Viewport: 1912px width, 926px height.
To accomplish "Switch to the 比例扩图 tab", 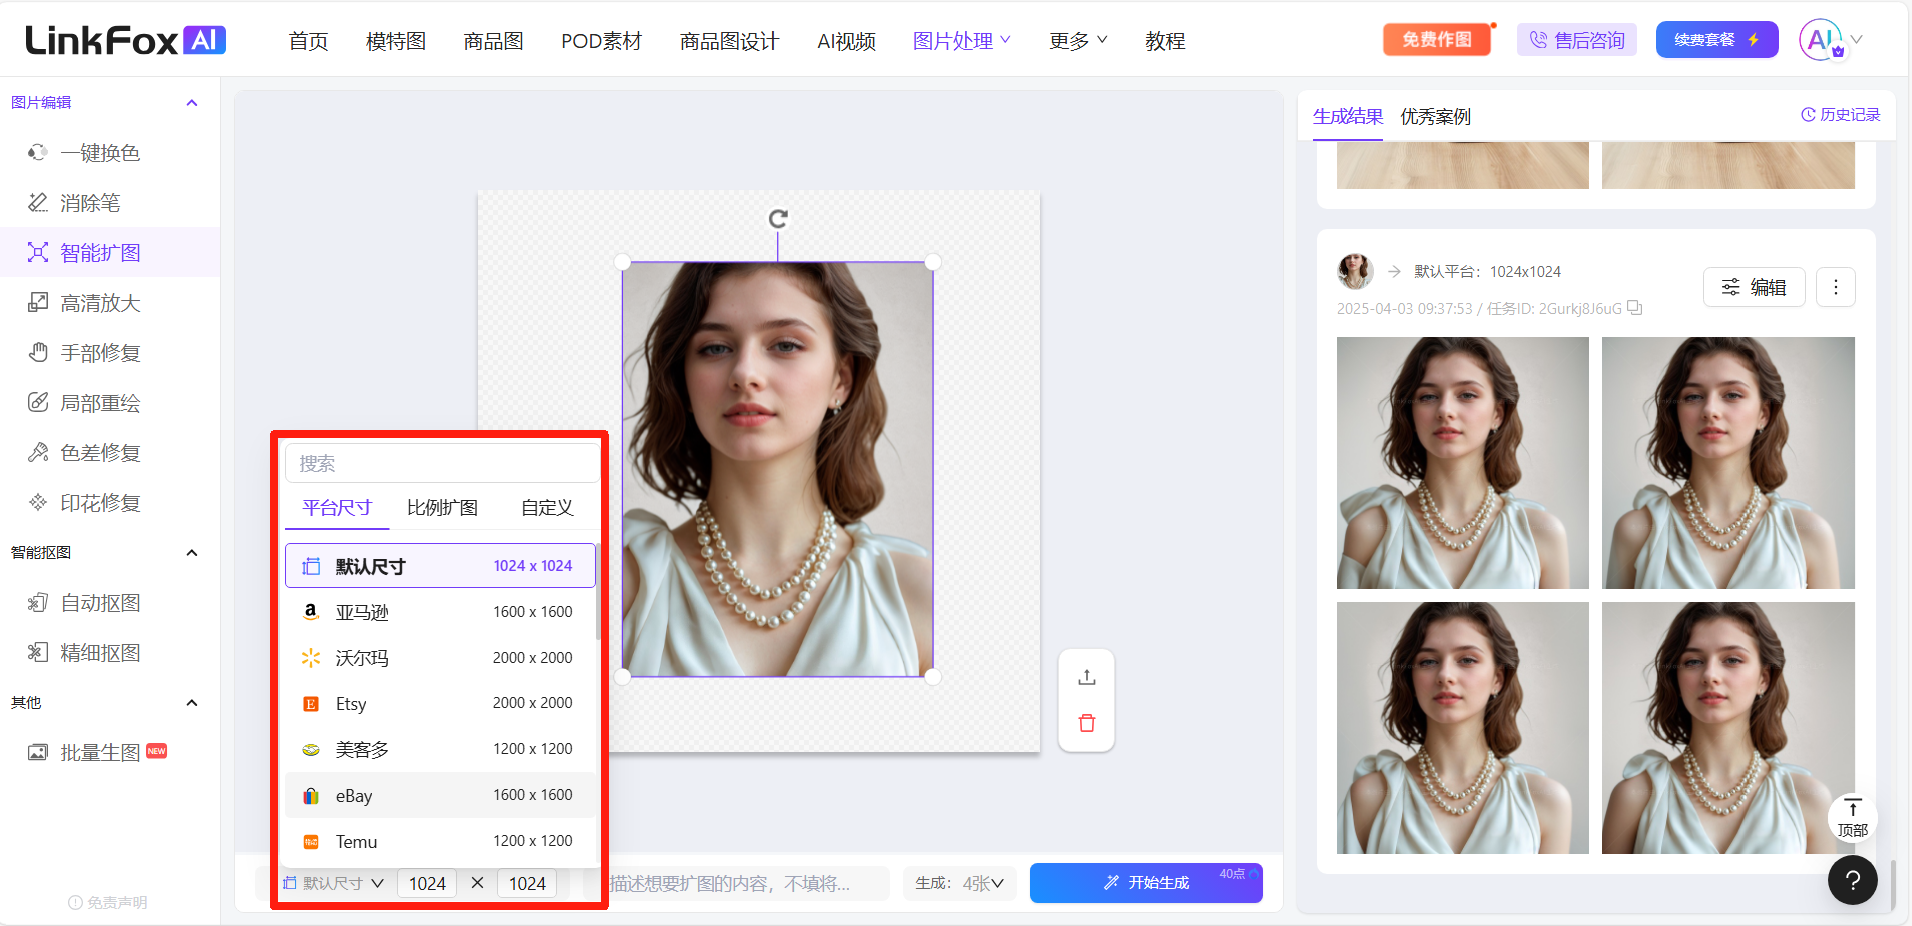I will (x=442, y=508).
